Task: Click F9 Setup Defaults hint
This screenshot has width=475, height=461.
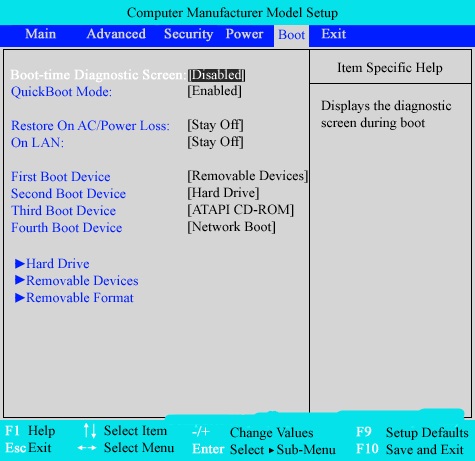Action: (412, 432)
